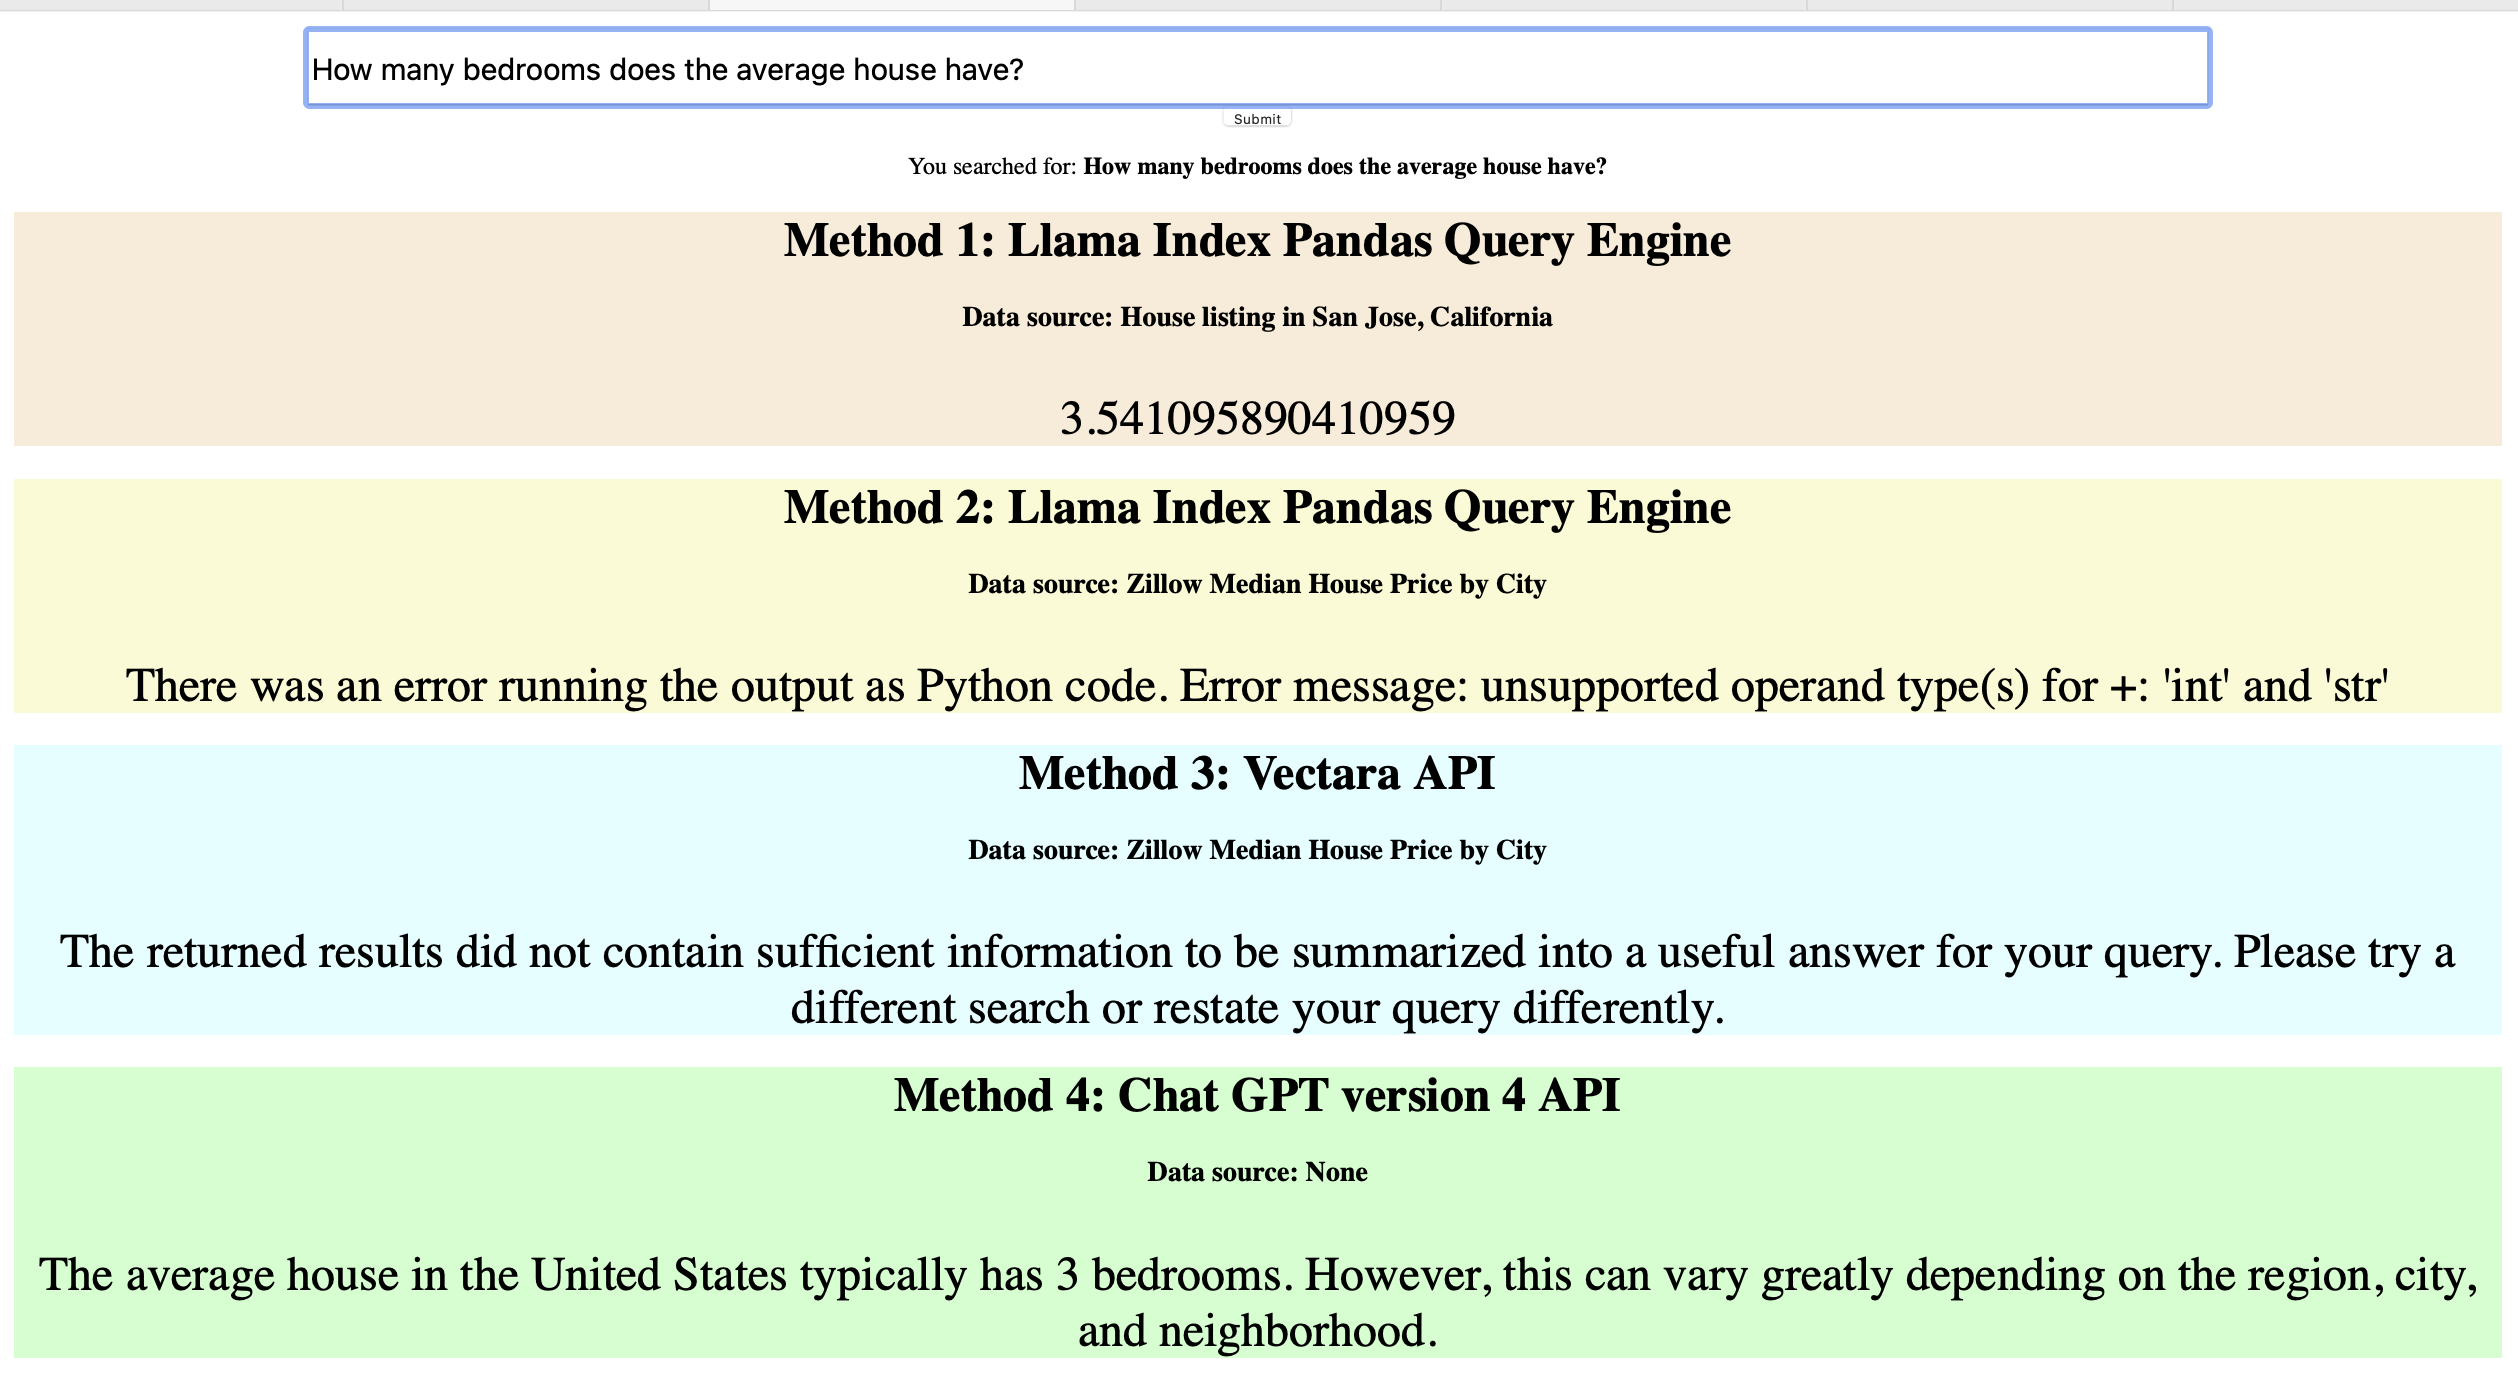Image resolution: width=2518 pixels, height=1396 pixels.
Task: Click the 3.541095890410959 result value
Action: pos(1257,418)
